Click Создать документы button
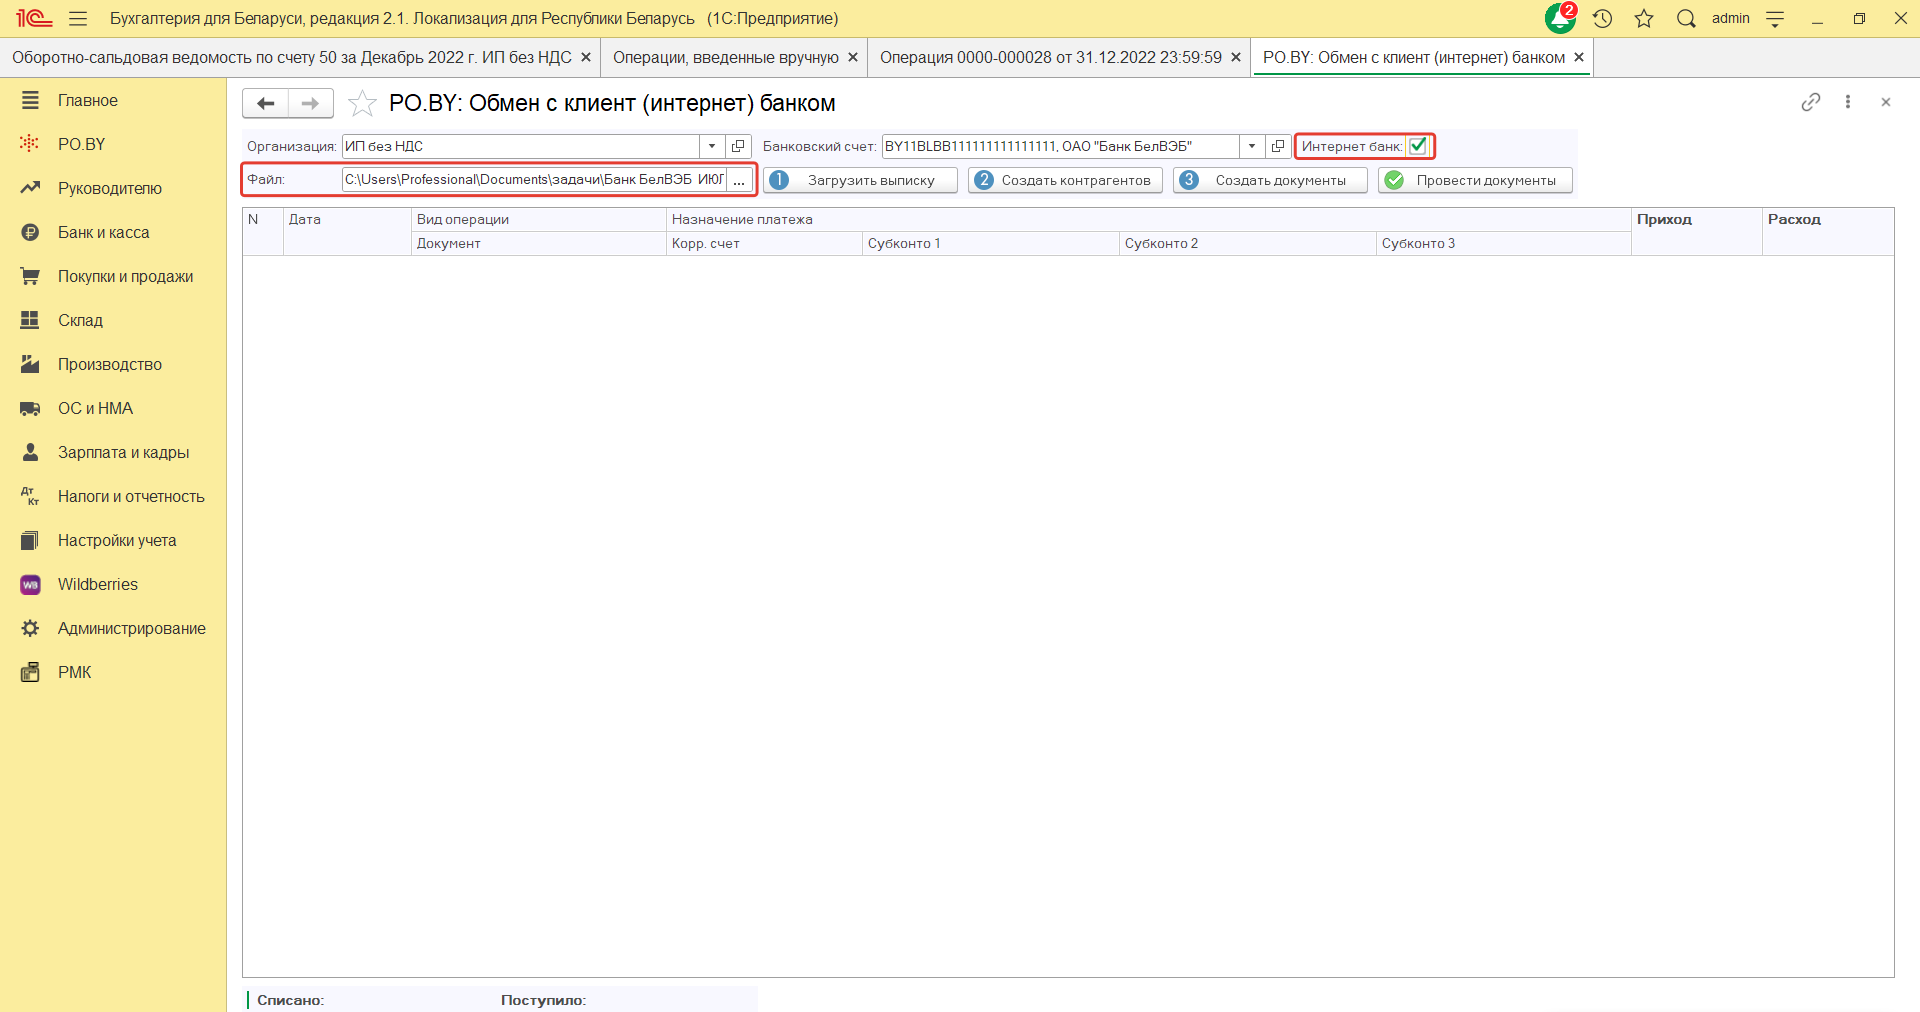Image resolution: width=1920 pixels, height=1012 pixels. click(x=1270, y=180)
